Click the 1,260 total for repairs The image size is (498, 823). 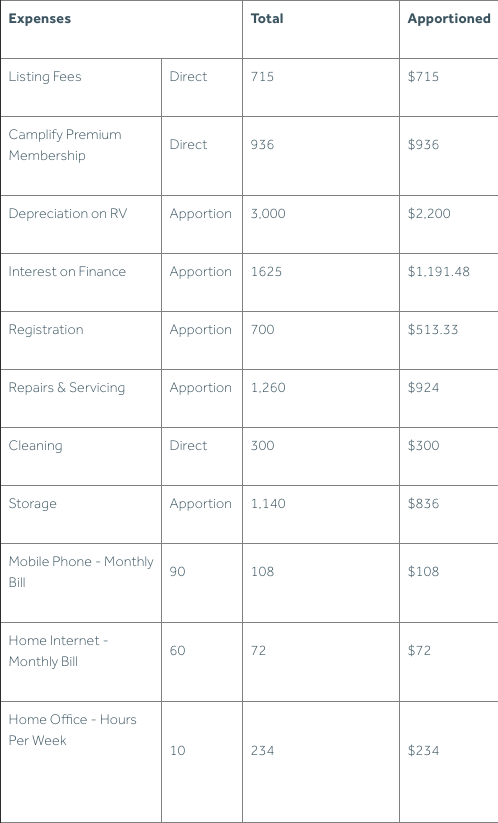[268, 388]
